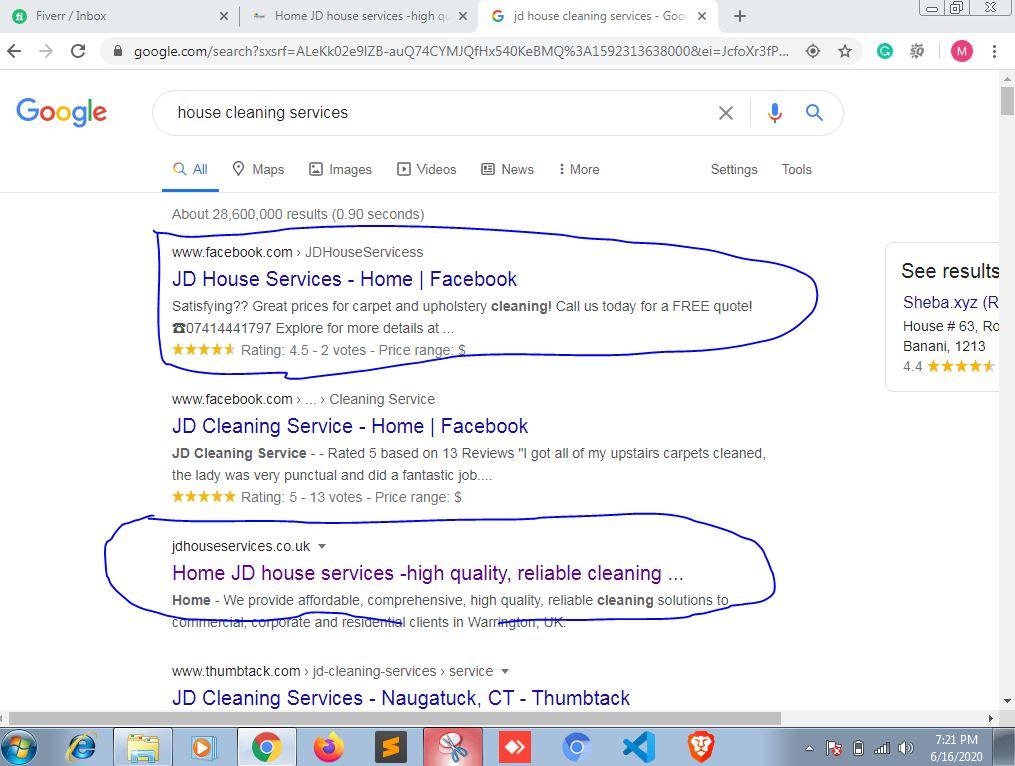Open the "More" search categories dropdown
Screen dimensions: 1015x766
578,169
